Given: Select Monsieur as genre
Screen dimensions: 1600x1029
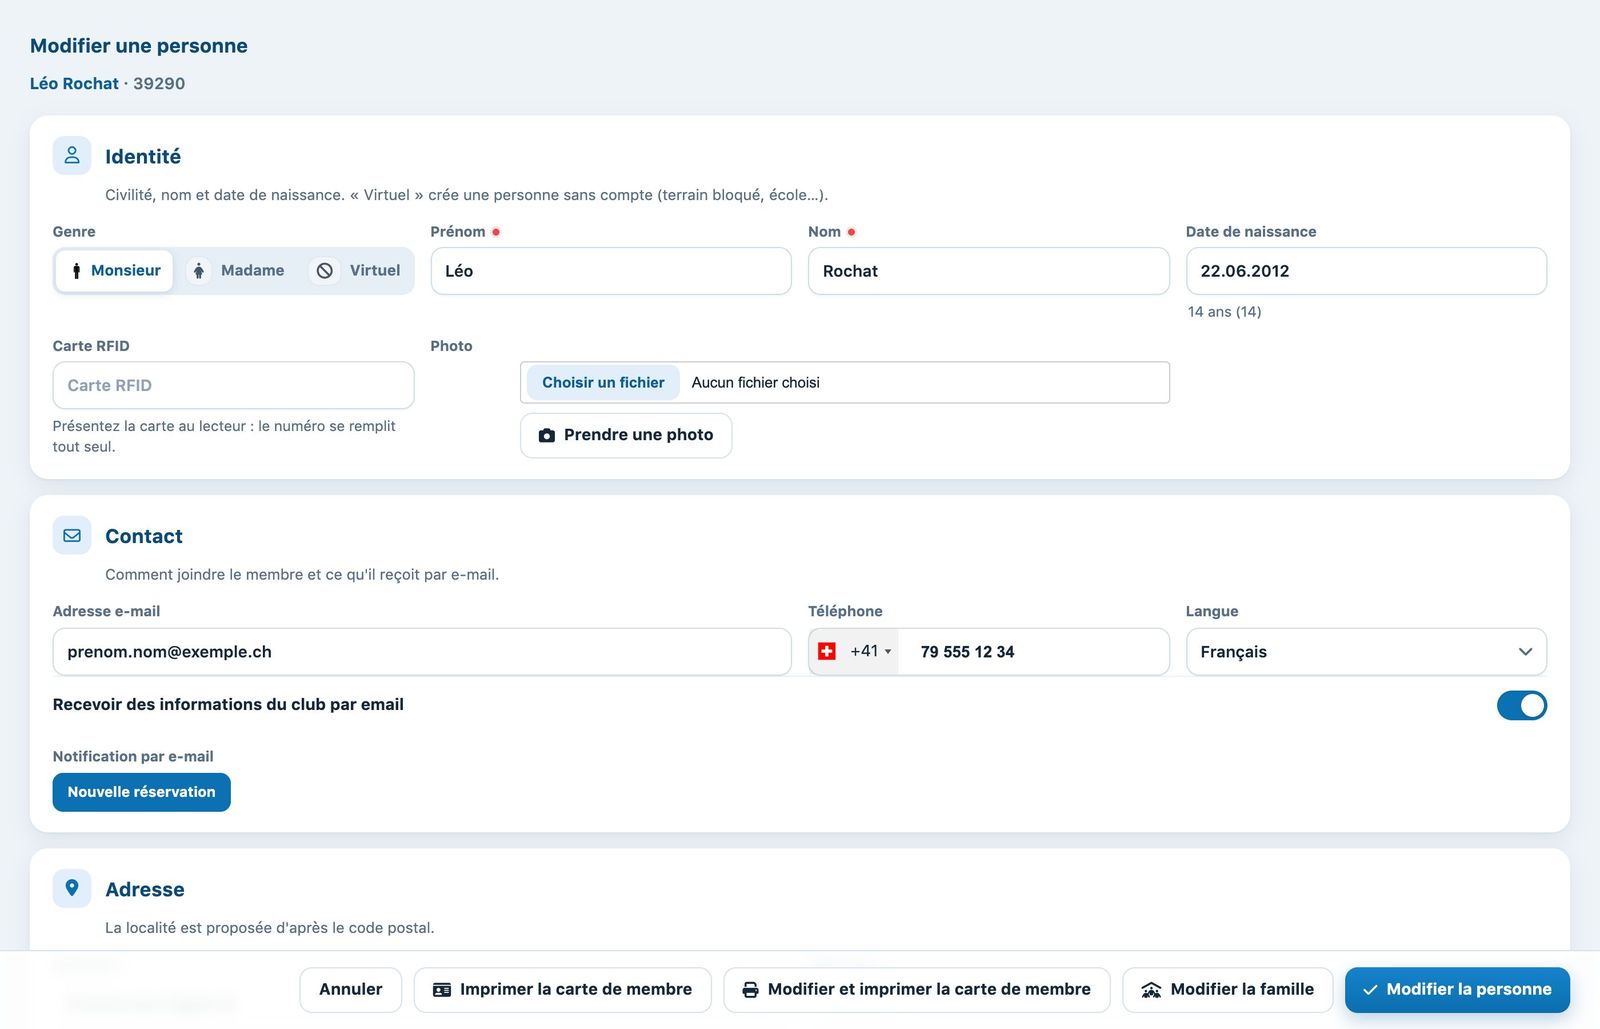Looking at the screenshot, I should 114,271.
